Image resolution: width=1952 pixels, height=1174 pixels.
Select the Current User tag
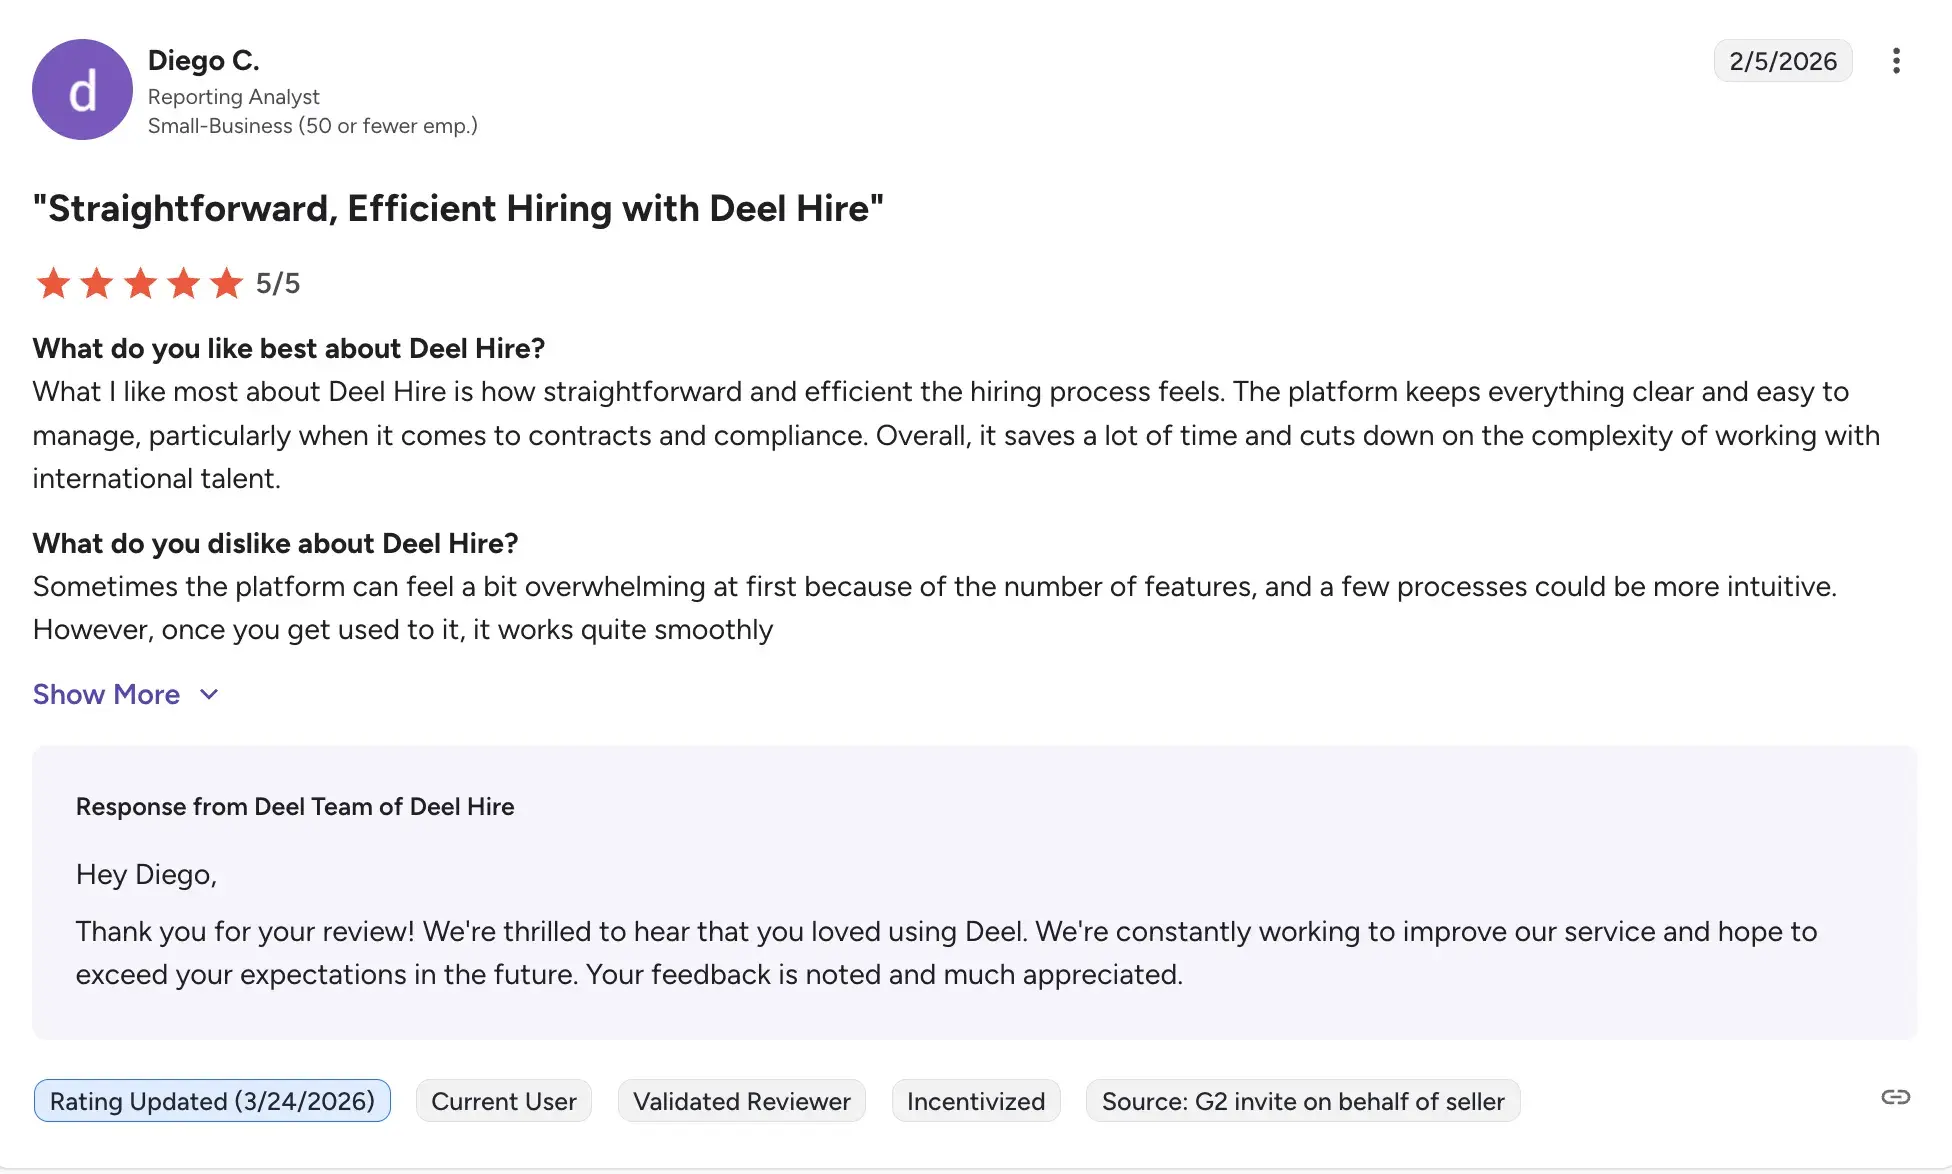click(x=503, y=1101)
